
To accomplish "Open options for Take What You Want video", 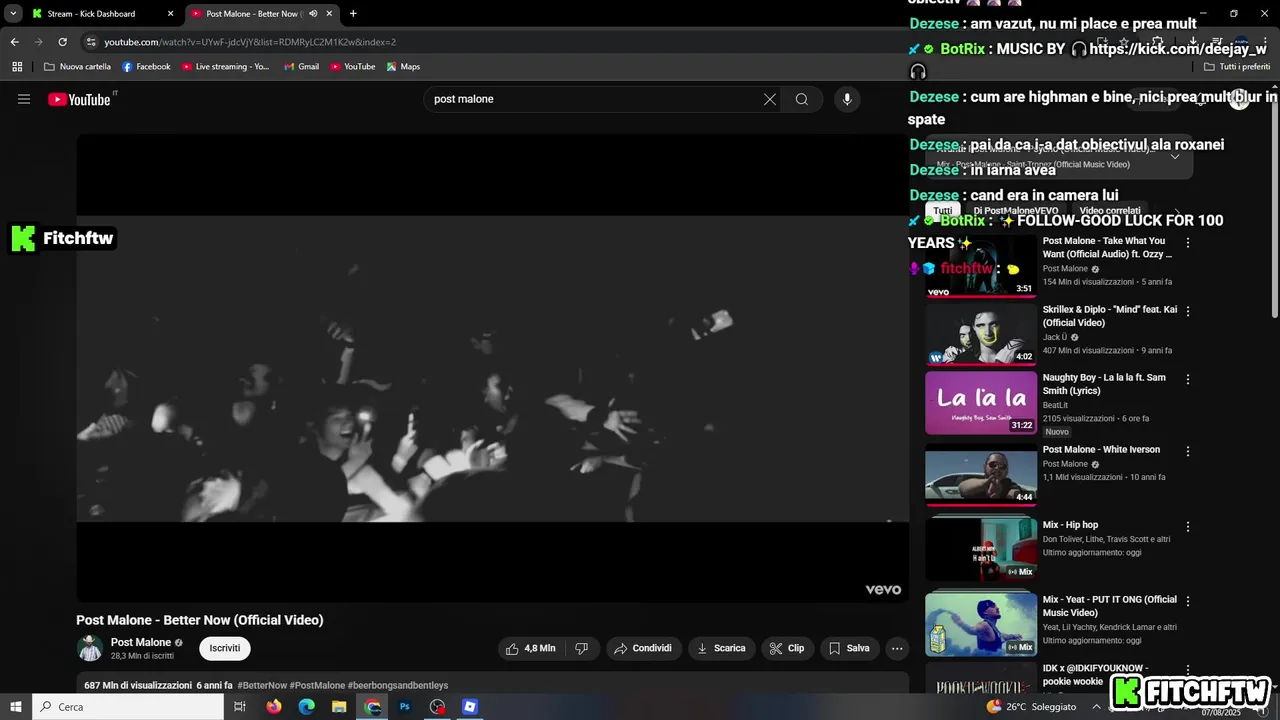I will pos(1188,243).
